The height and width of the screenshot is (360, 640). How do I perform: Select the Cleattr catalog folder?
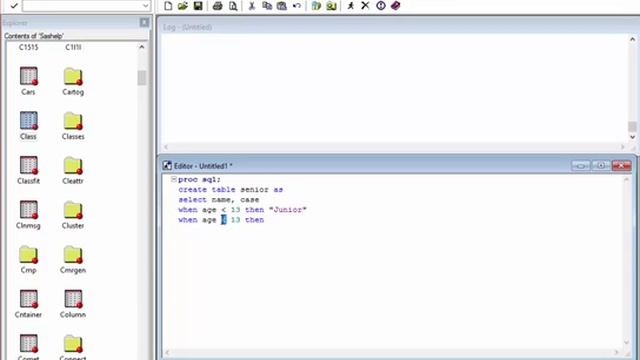(x=73, y=170)
